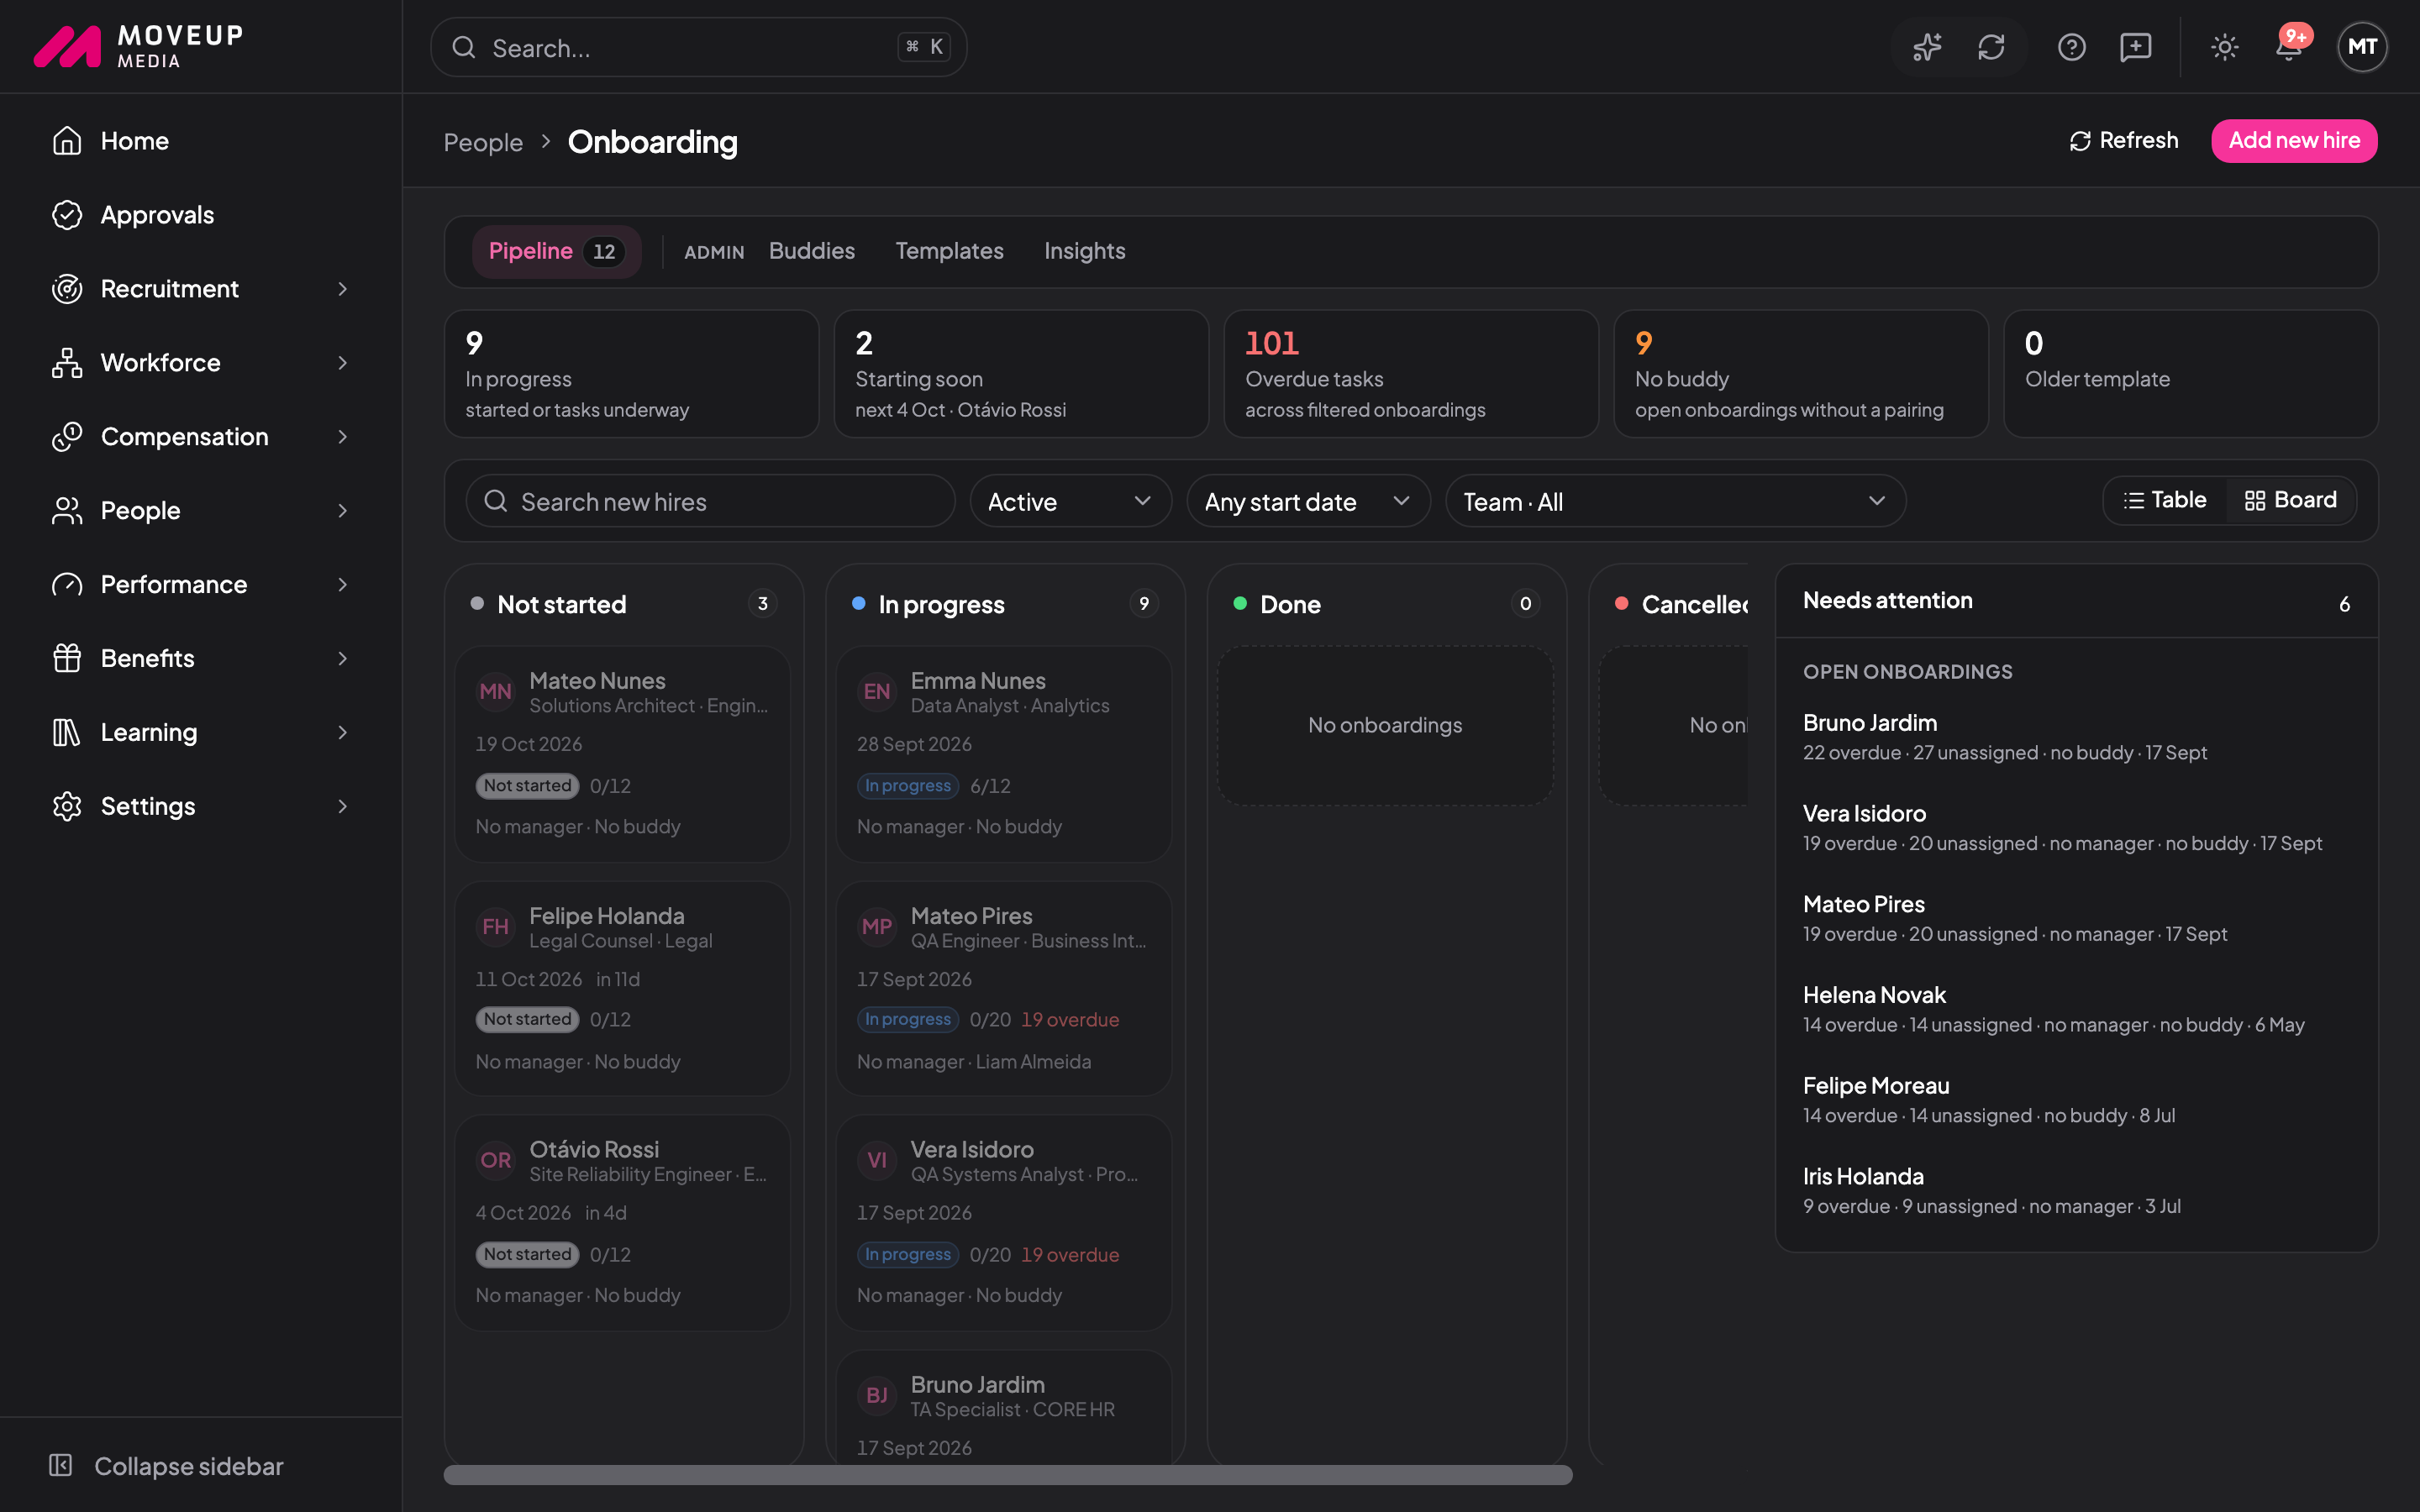Screen dimensions: 2420x1512
Task: Click the People breadcrumb link
Action: tap(483, 142)
